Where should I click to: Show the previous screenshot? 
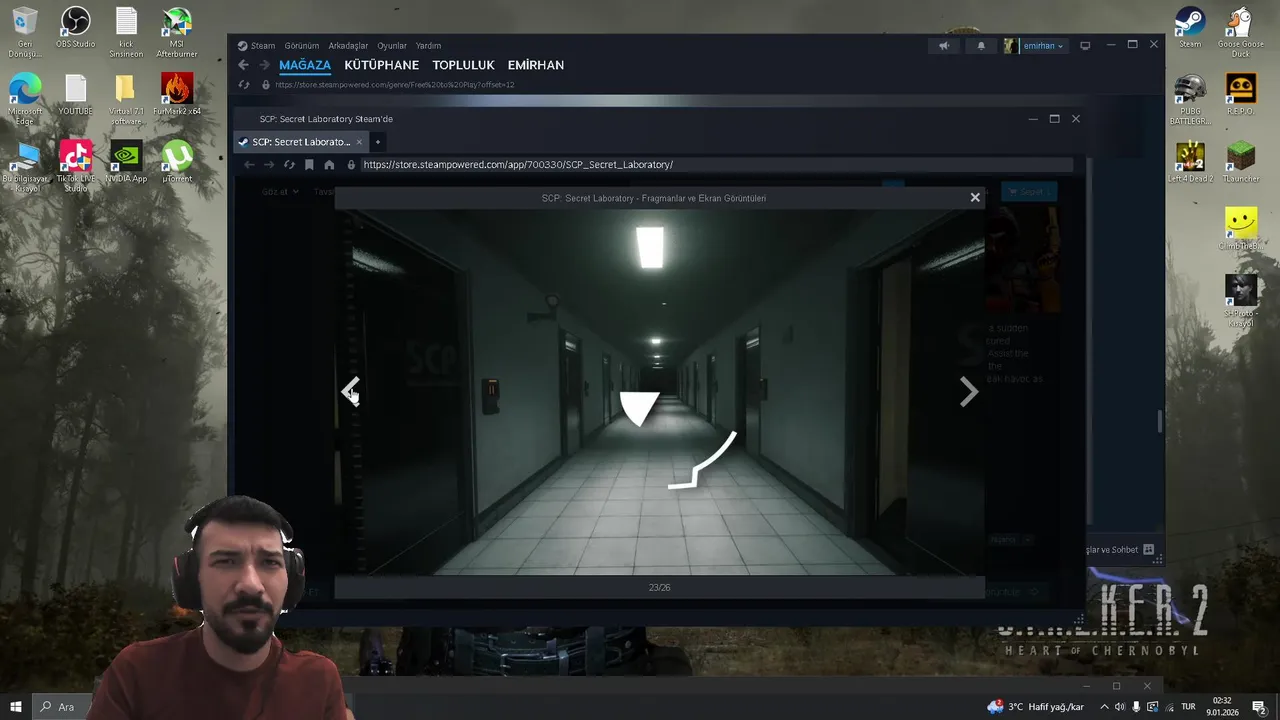tap(350, 391)
